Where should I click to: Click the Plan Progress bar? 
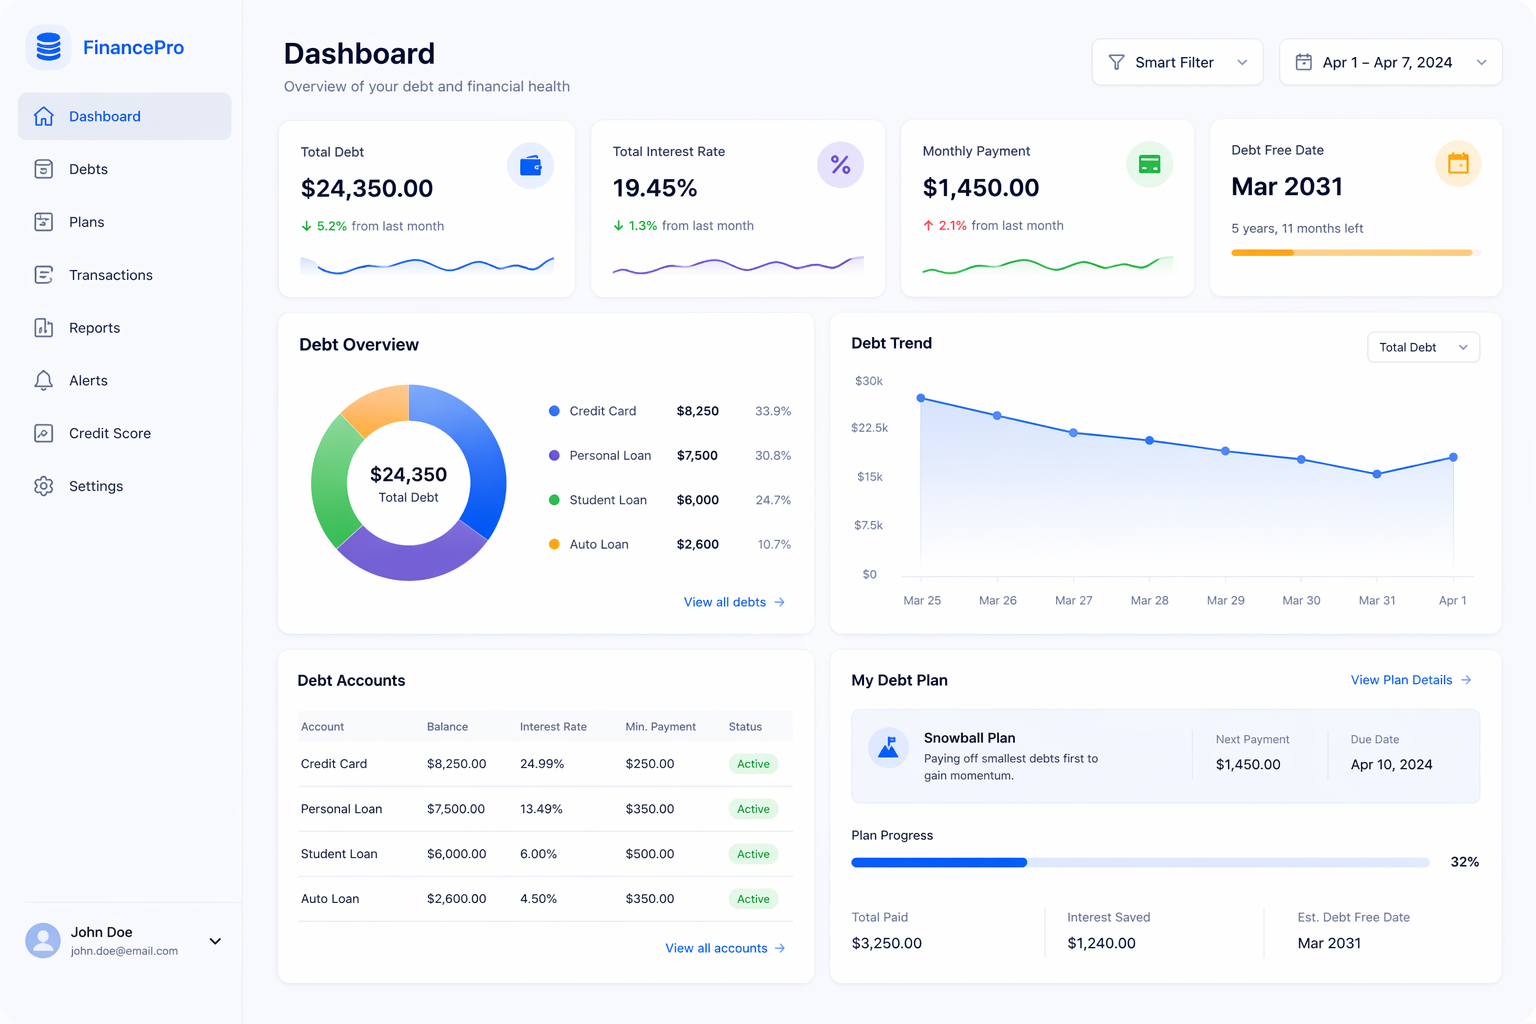(1140, 862)
